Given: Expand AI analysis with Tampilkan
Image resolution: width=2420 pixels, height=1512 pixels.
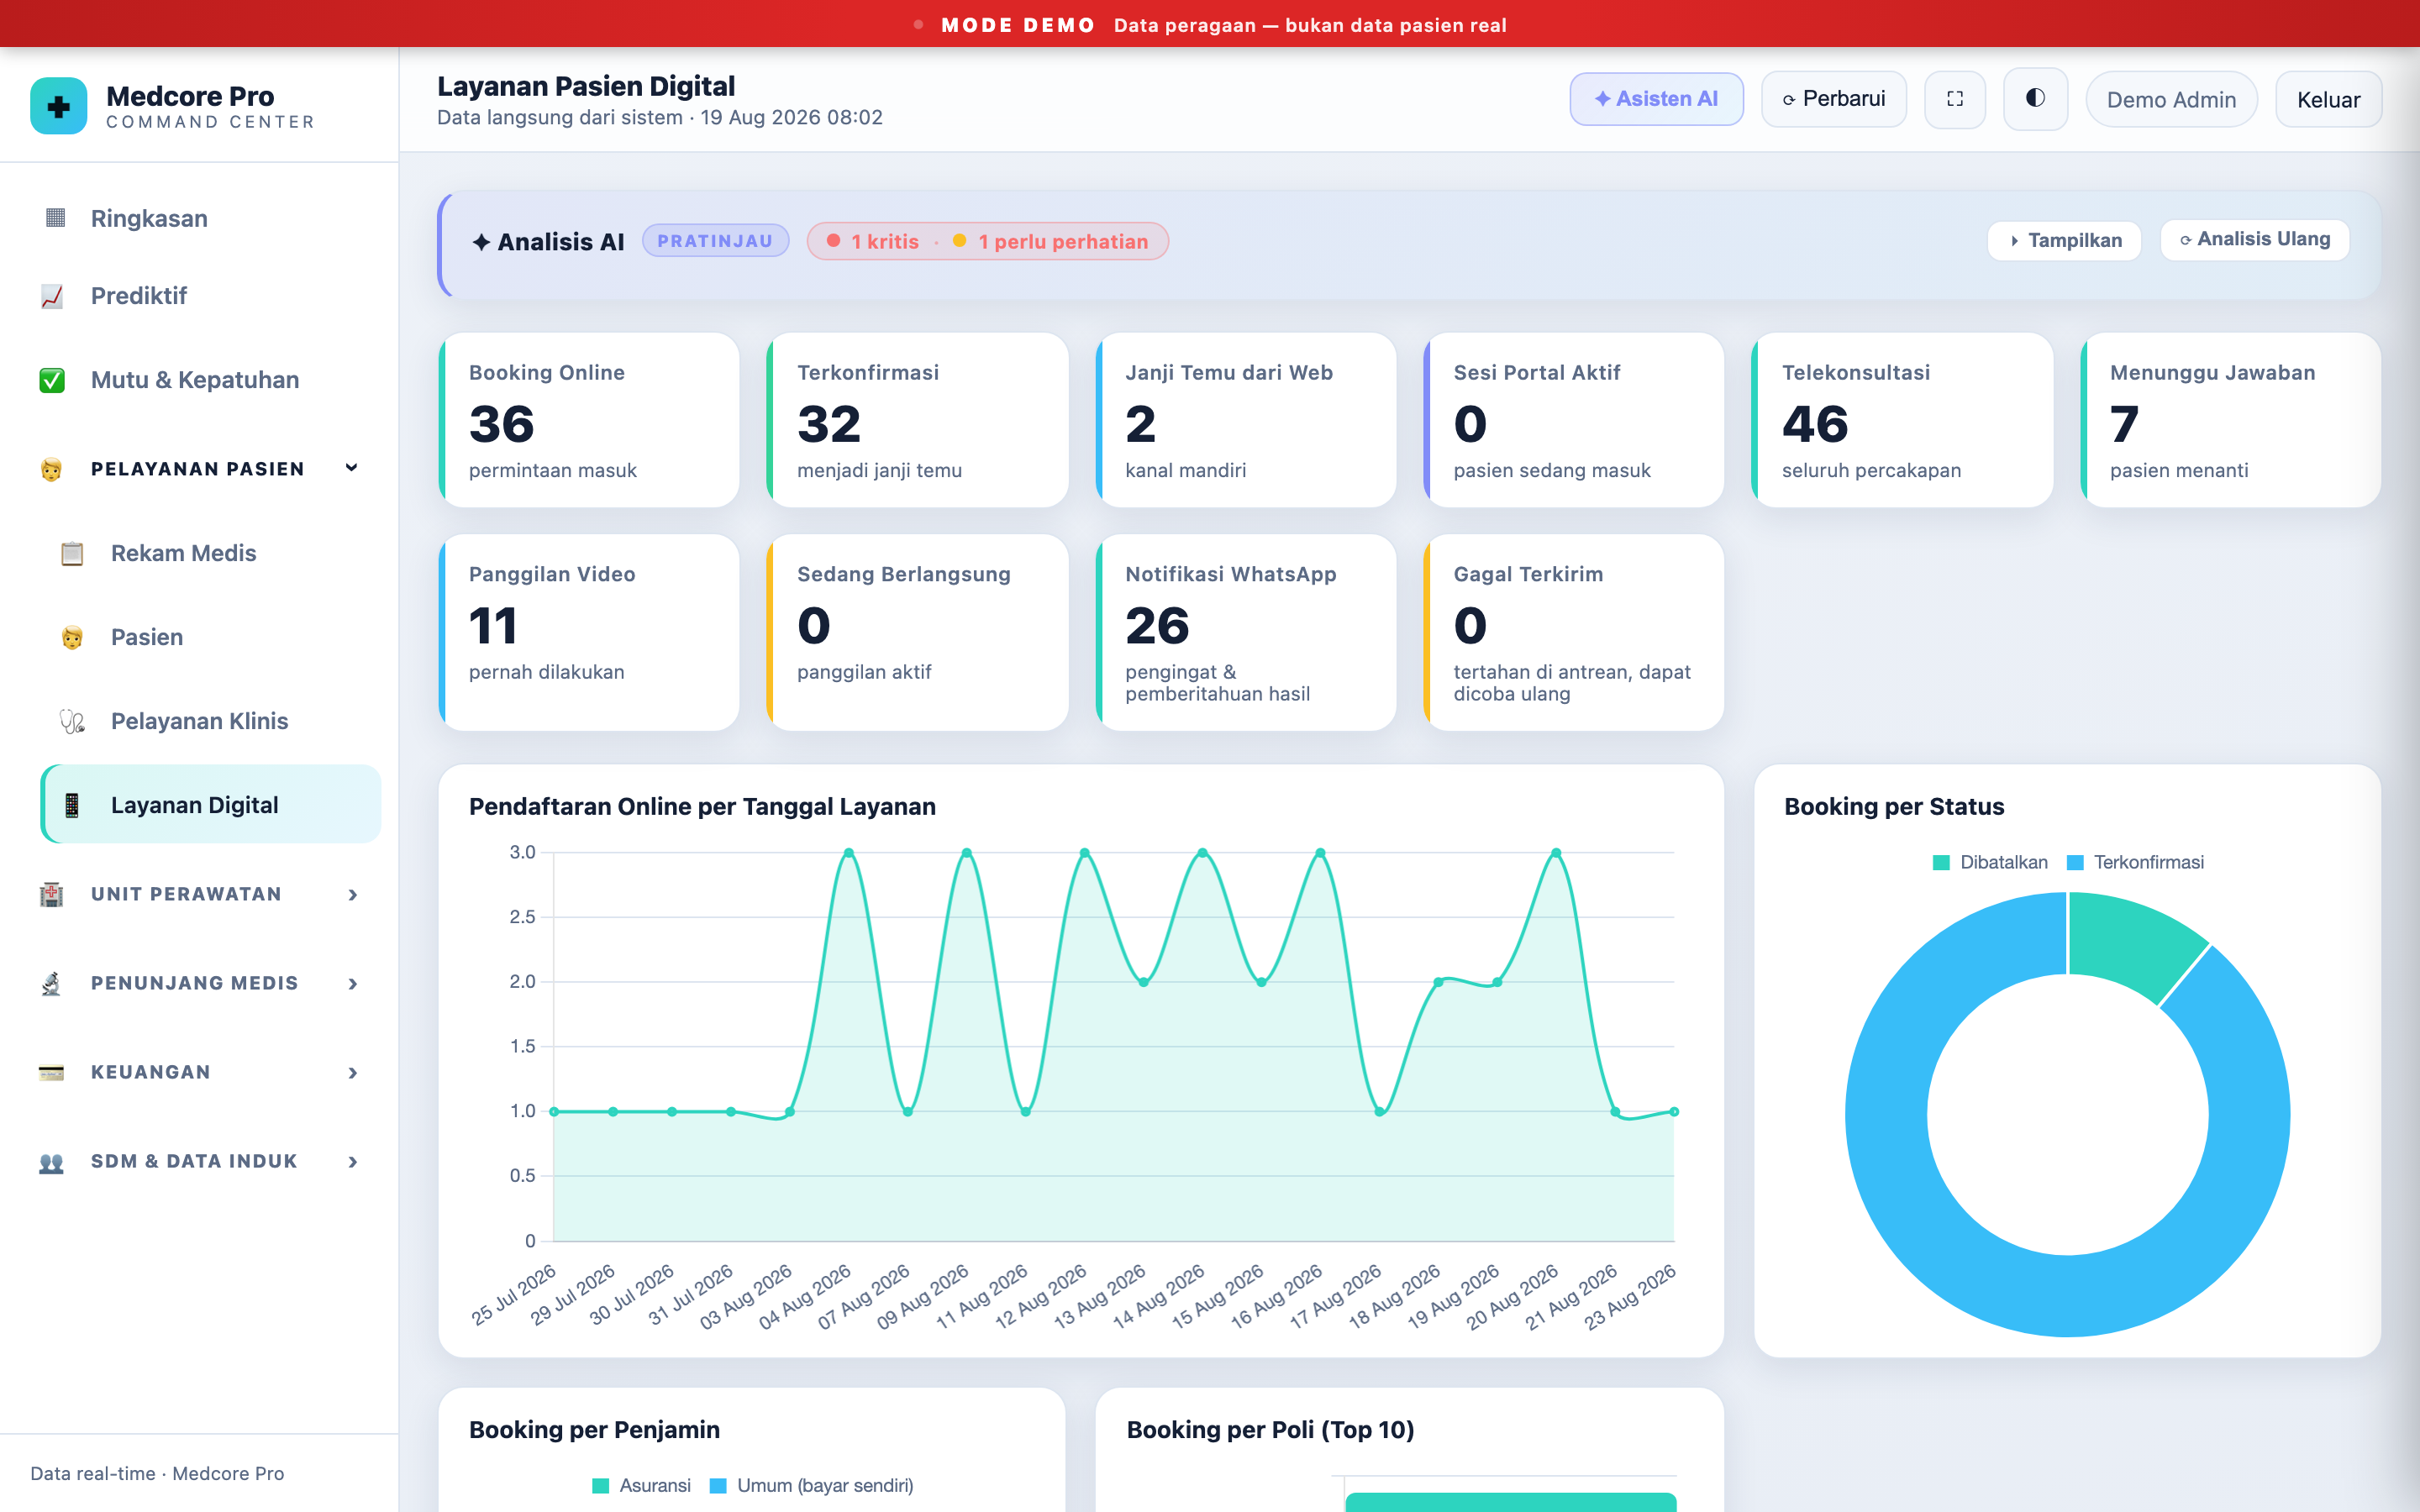Looking at the screenshot, I should coord(2064,240).
